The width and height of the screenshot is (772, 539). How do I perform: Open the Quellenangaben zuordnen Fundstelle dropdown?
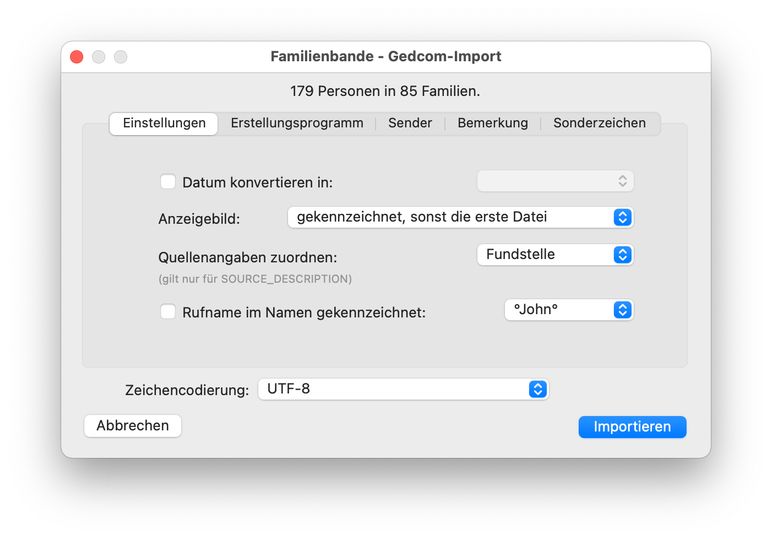point(555,255)
